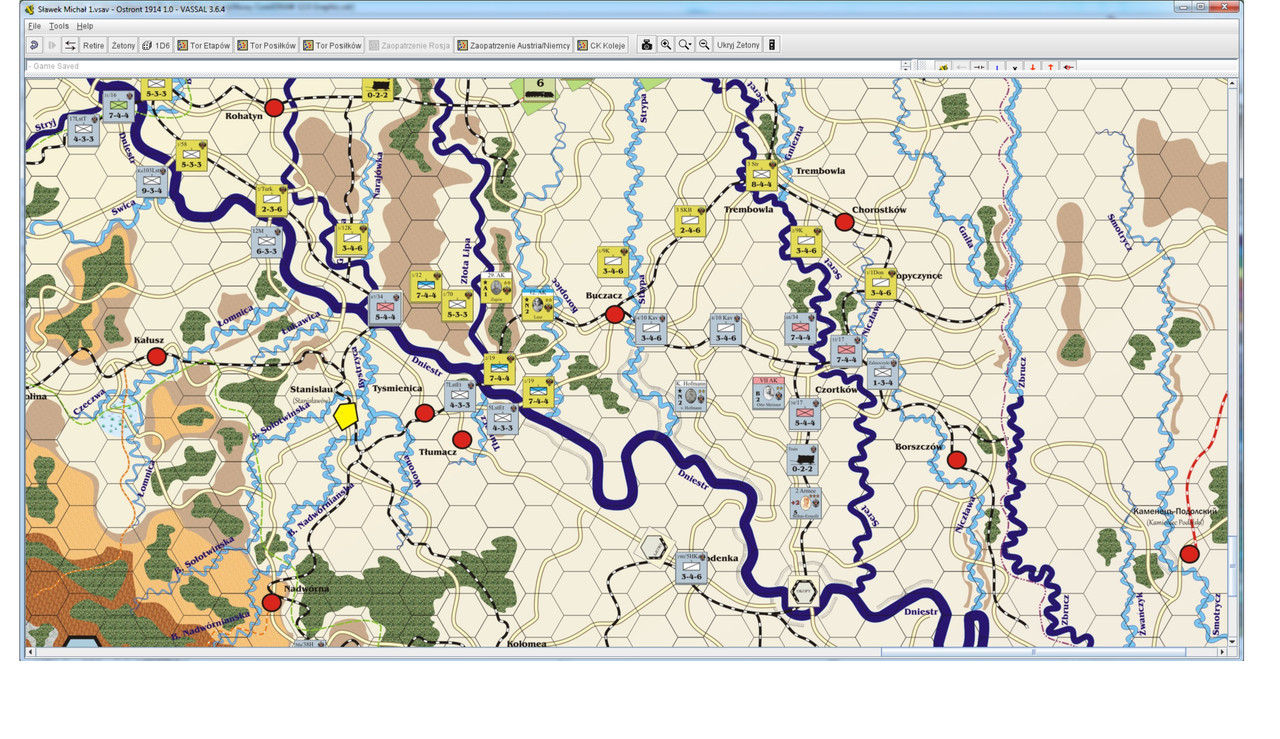Click the Game Saved log line
Image resolution: width=1280 pixels, height=739 pixels.
[x=463, y=66]
